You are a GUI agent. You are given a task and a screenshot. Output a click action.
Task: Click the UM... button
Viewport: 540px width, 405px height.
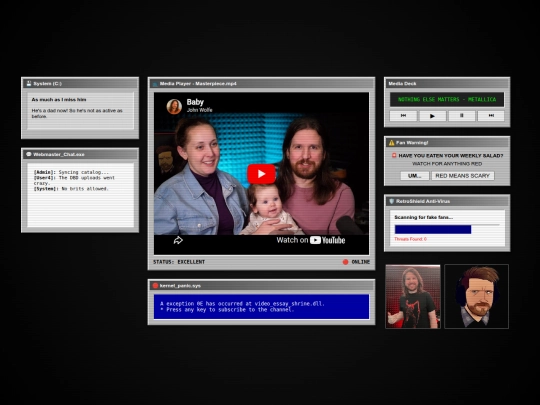click(415, 176)
